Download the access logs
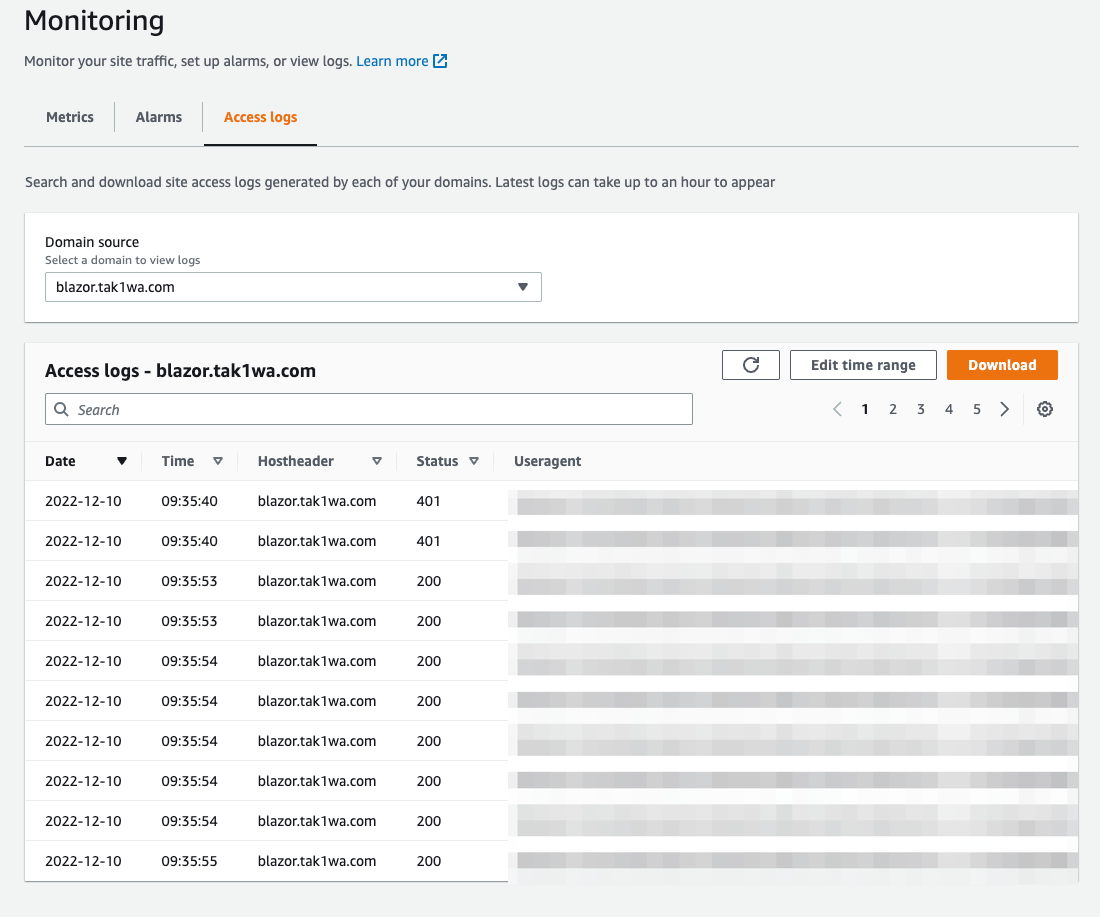Screen dimensions: 1100x917 tap(1002, 364)
